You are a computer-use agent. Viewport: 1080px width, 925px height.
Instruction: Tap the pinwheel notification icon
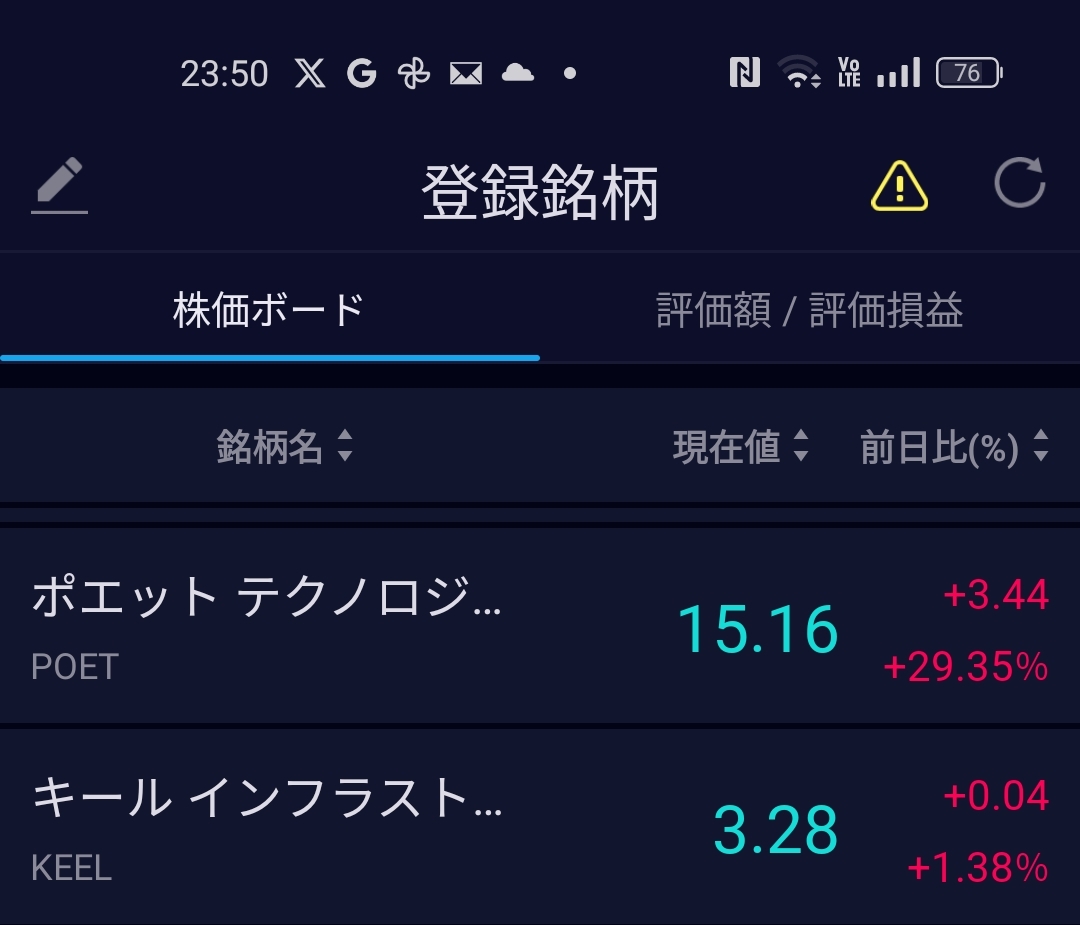click(x=413, y=73)
